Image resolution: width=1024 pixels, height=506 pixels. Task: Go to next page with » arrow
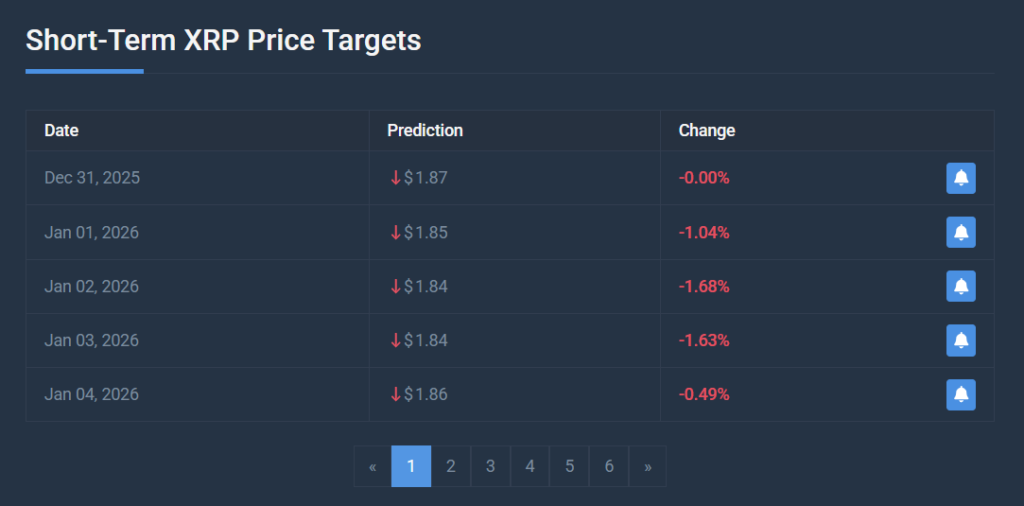click(x=648, y=466)
